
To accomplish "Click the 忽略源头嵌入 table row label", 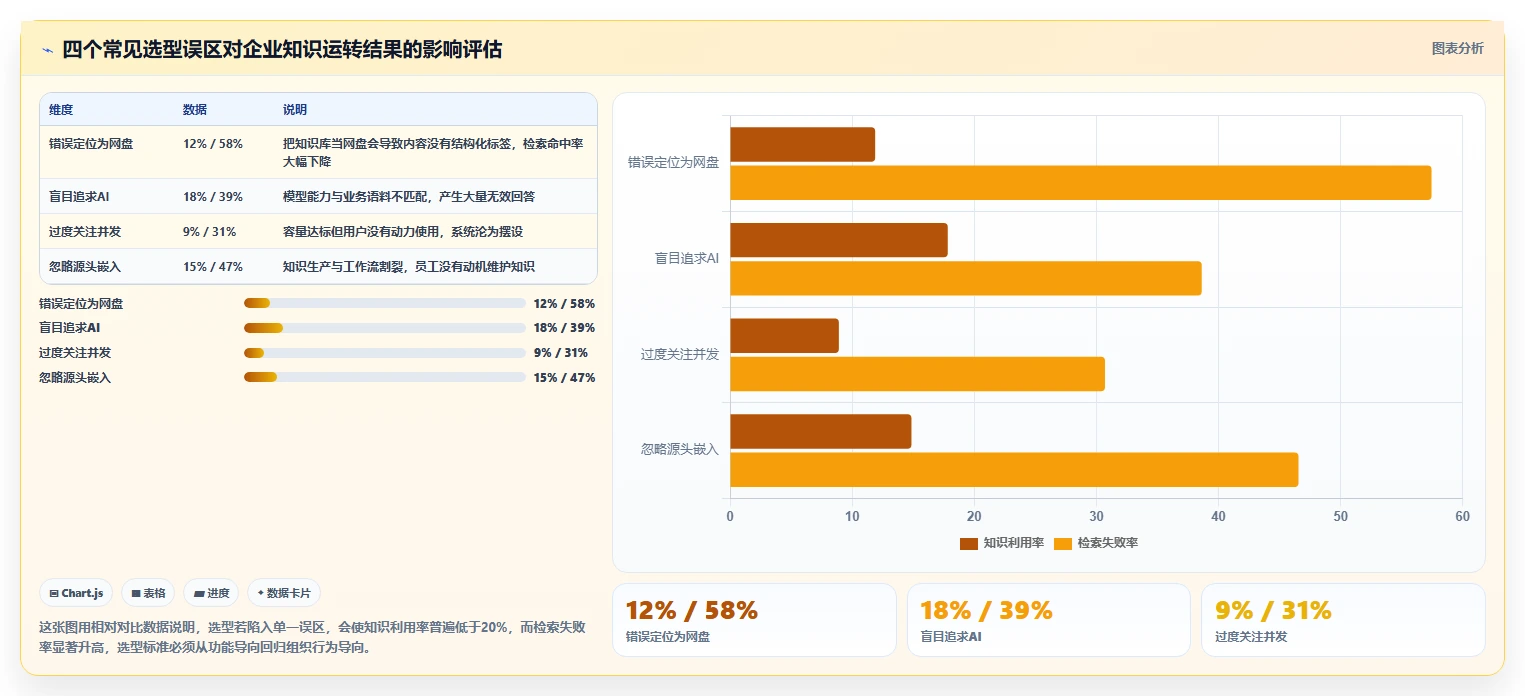I will 85,266.
